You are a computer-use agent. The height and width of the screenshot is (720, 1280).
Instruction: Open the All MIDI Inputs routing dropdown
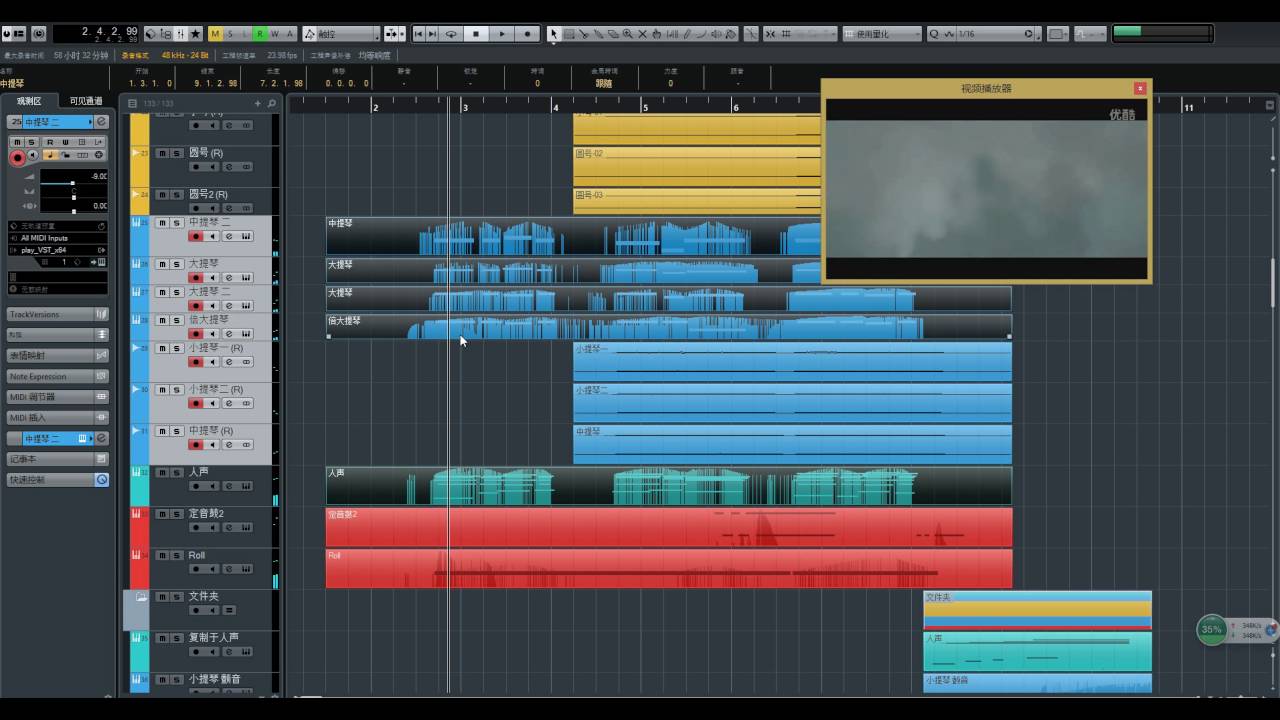pyautogui.click(x=58, y=238)
